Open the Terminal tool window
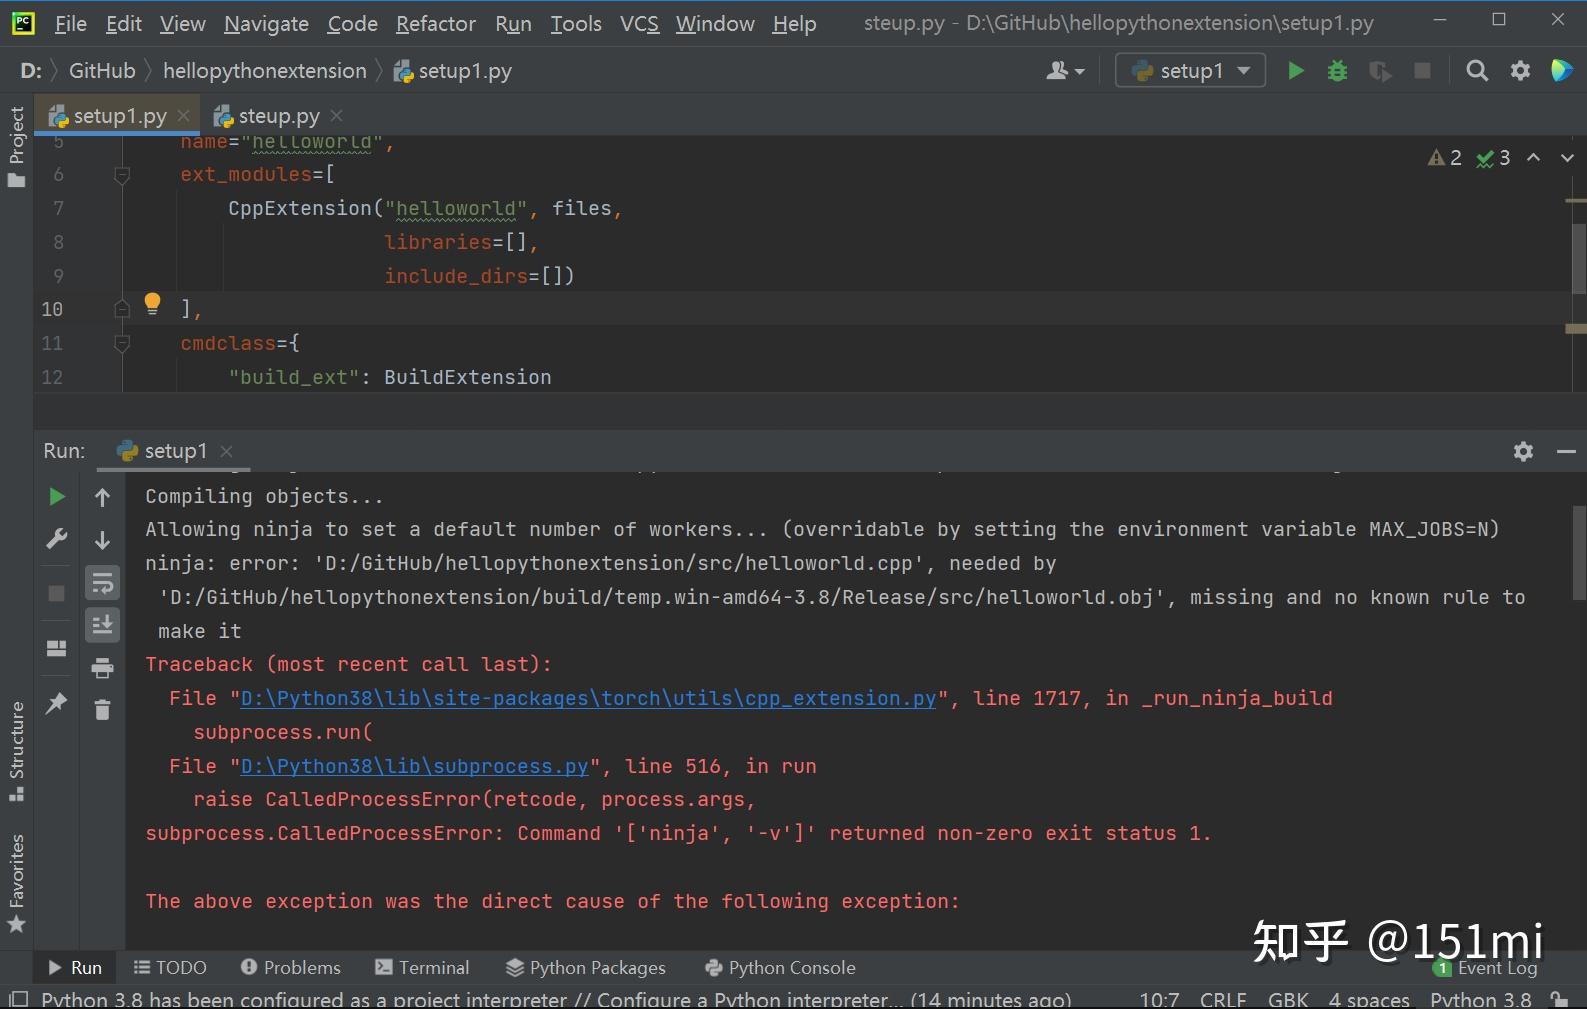1587x1009 pixels. point(422,968)
